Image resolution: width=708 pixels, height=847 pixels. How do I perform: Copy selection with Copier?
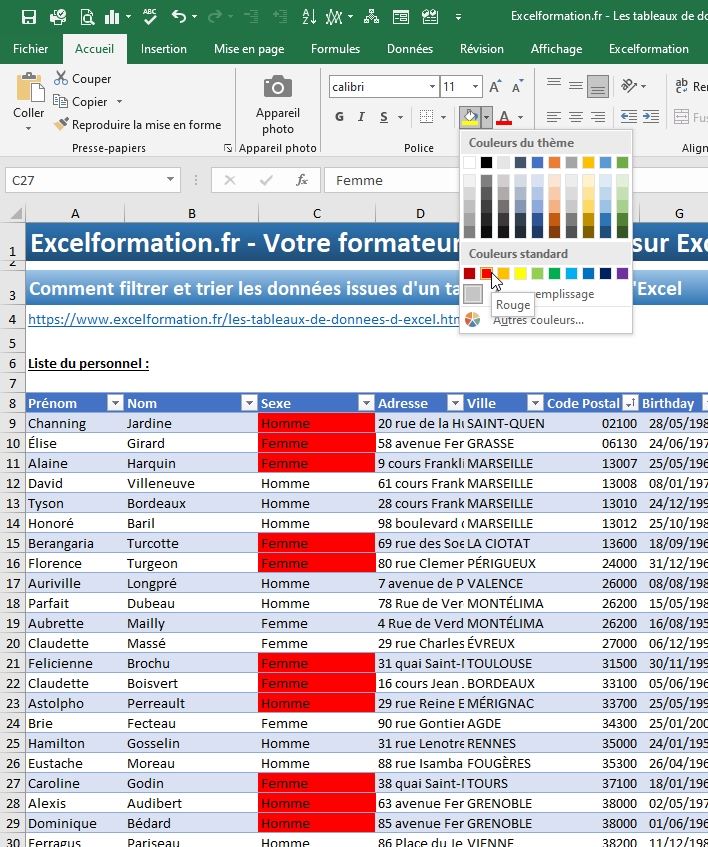(80, 102)
